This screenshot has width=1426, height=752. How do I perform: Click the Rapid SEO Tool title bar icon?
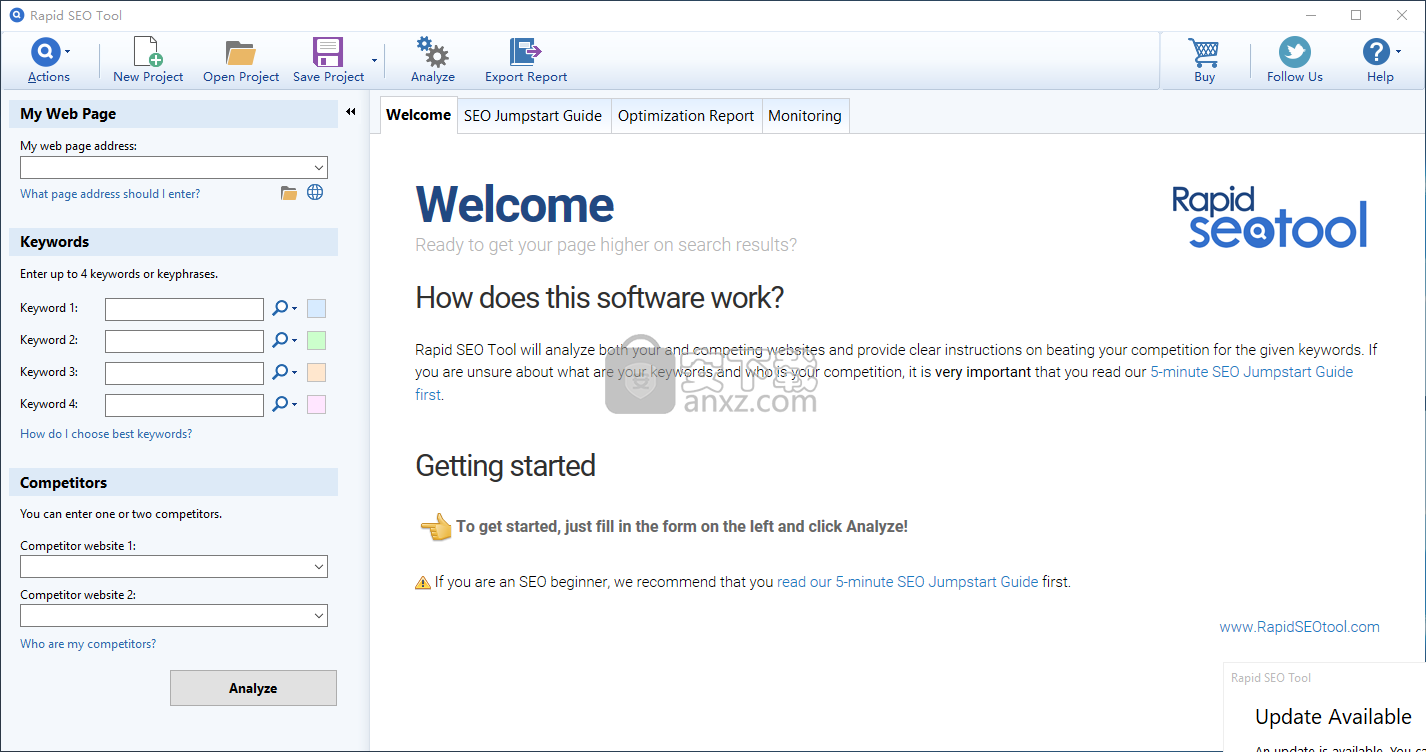[16, 15]
